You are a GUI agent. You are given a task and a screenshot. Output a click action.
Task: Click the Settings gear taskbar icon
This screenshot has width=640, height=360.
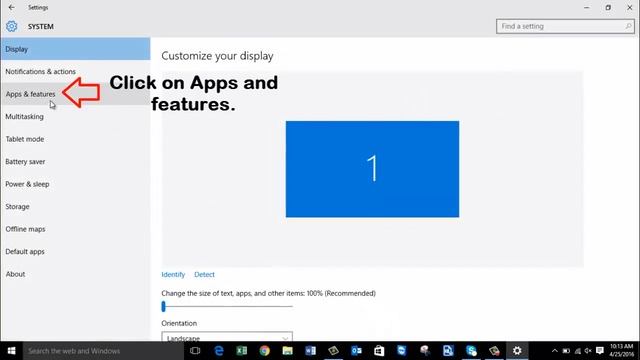[x=517, y=351]
